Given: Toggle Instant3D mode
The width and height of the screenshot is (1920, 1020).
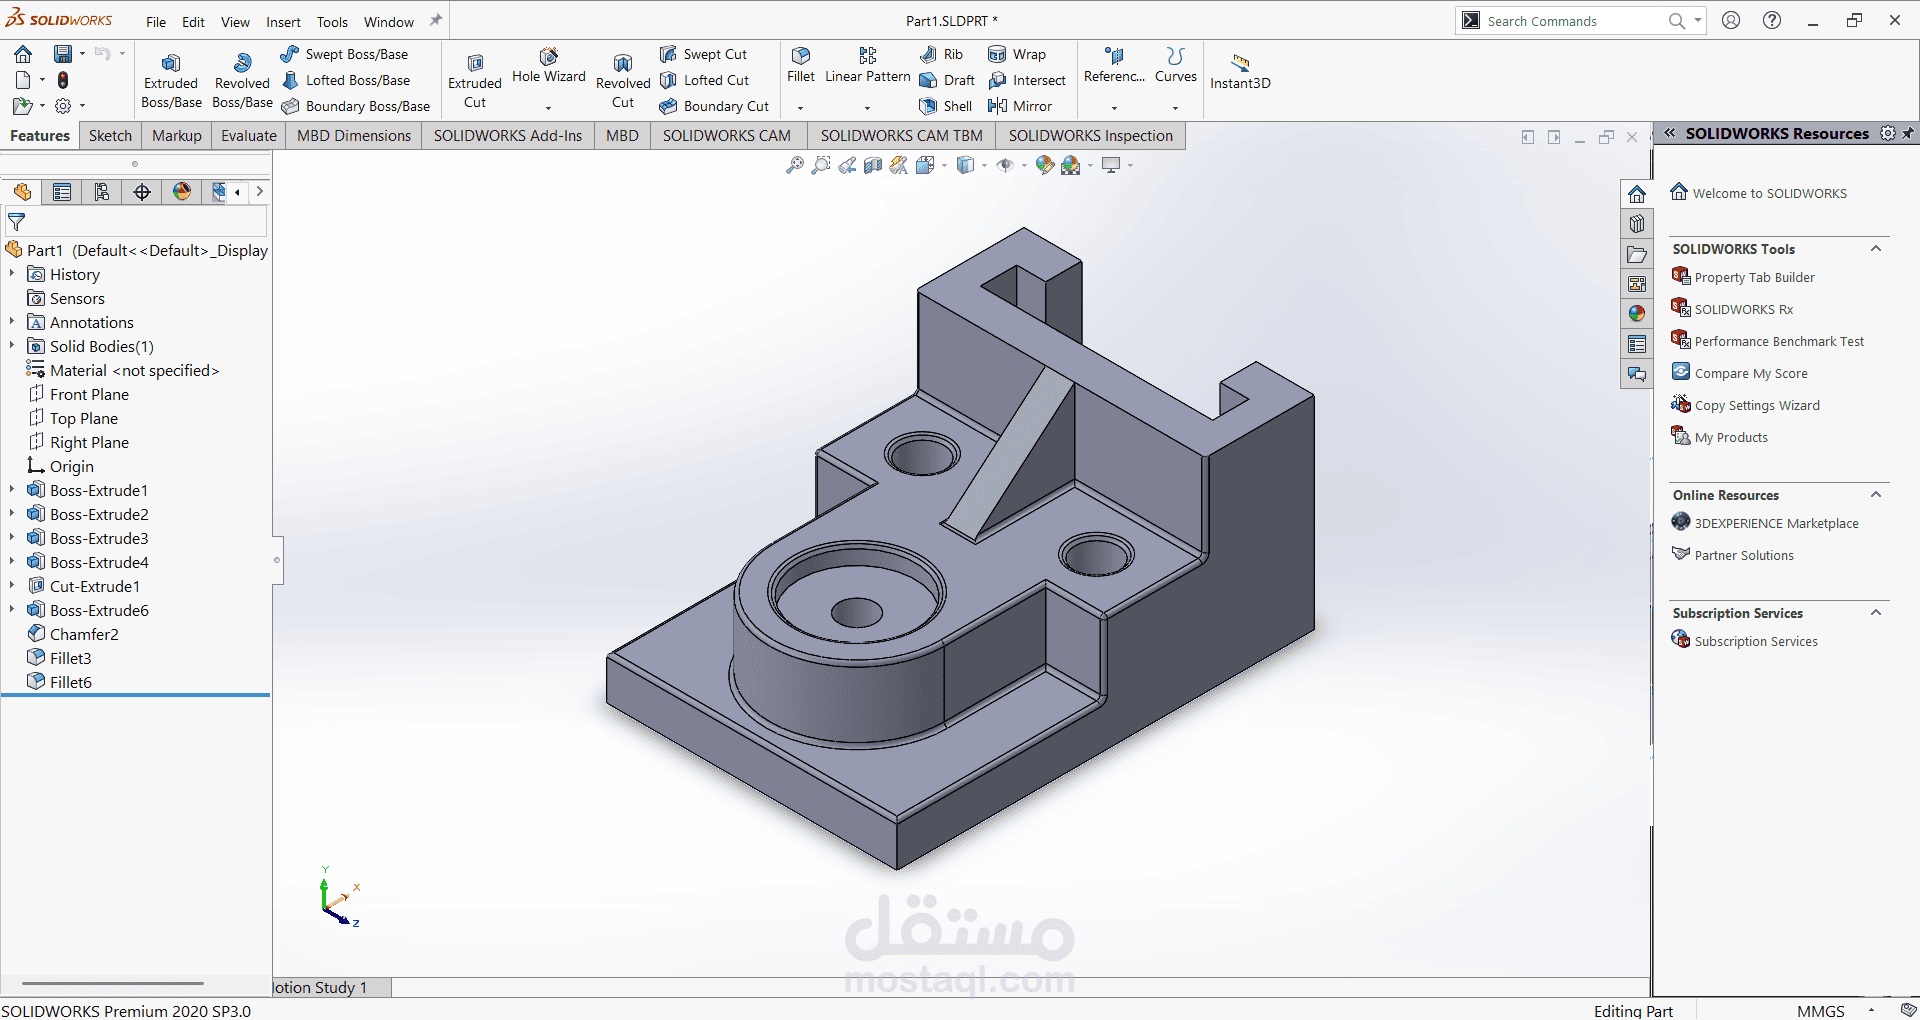Looking at the screenshot, I should click(x=1240, y=71).
